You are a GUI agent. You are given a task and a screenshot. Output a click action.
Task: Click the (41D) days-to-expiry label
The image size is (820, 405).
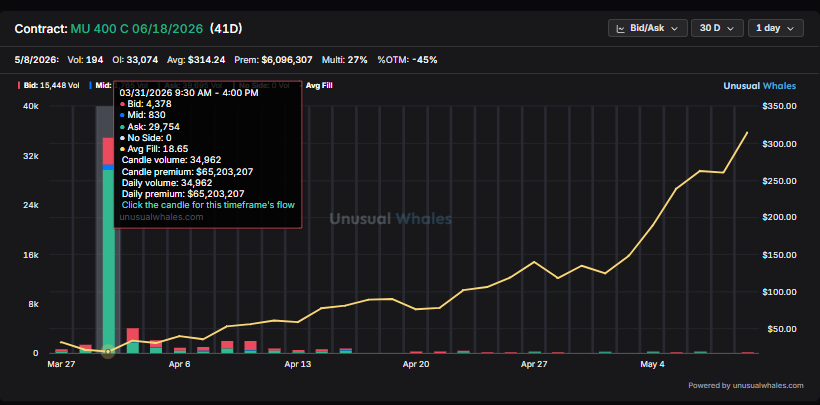tap(226, 29)
